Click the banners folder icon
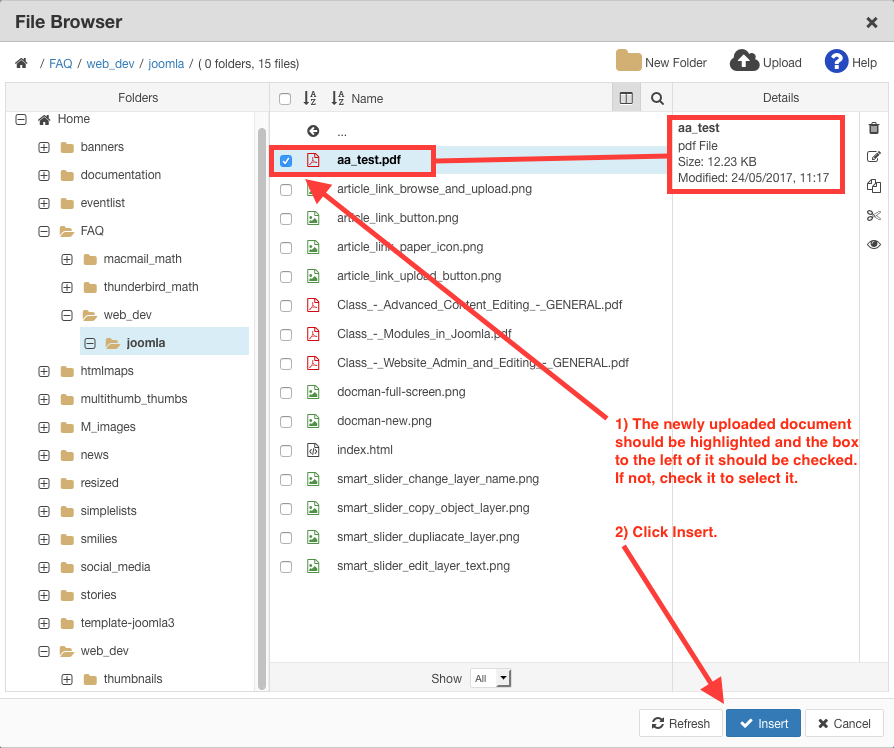 click(x=67, y=147)
